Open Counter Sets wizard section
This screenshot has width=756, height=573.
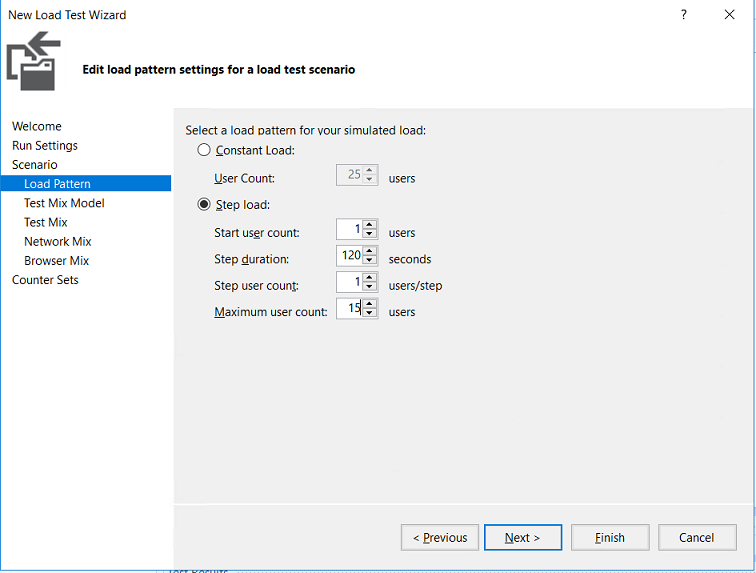click(x=45, y=279)
